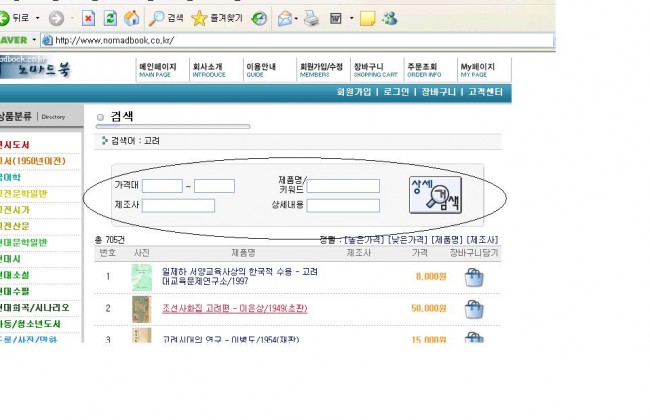Click the thumbnail of the first book
Image resolution: width=650 pixels, height=420 pixels.
tap(141, 277)
